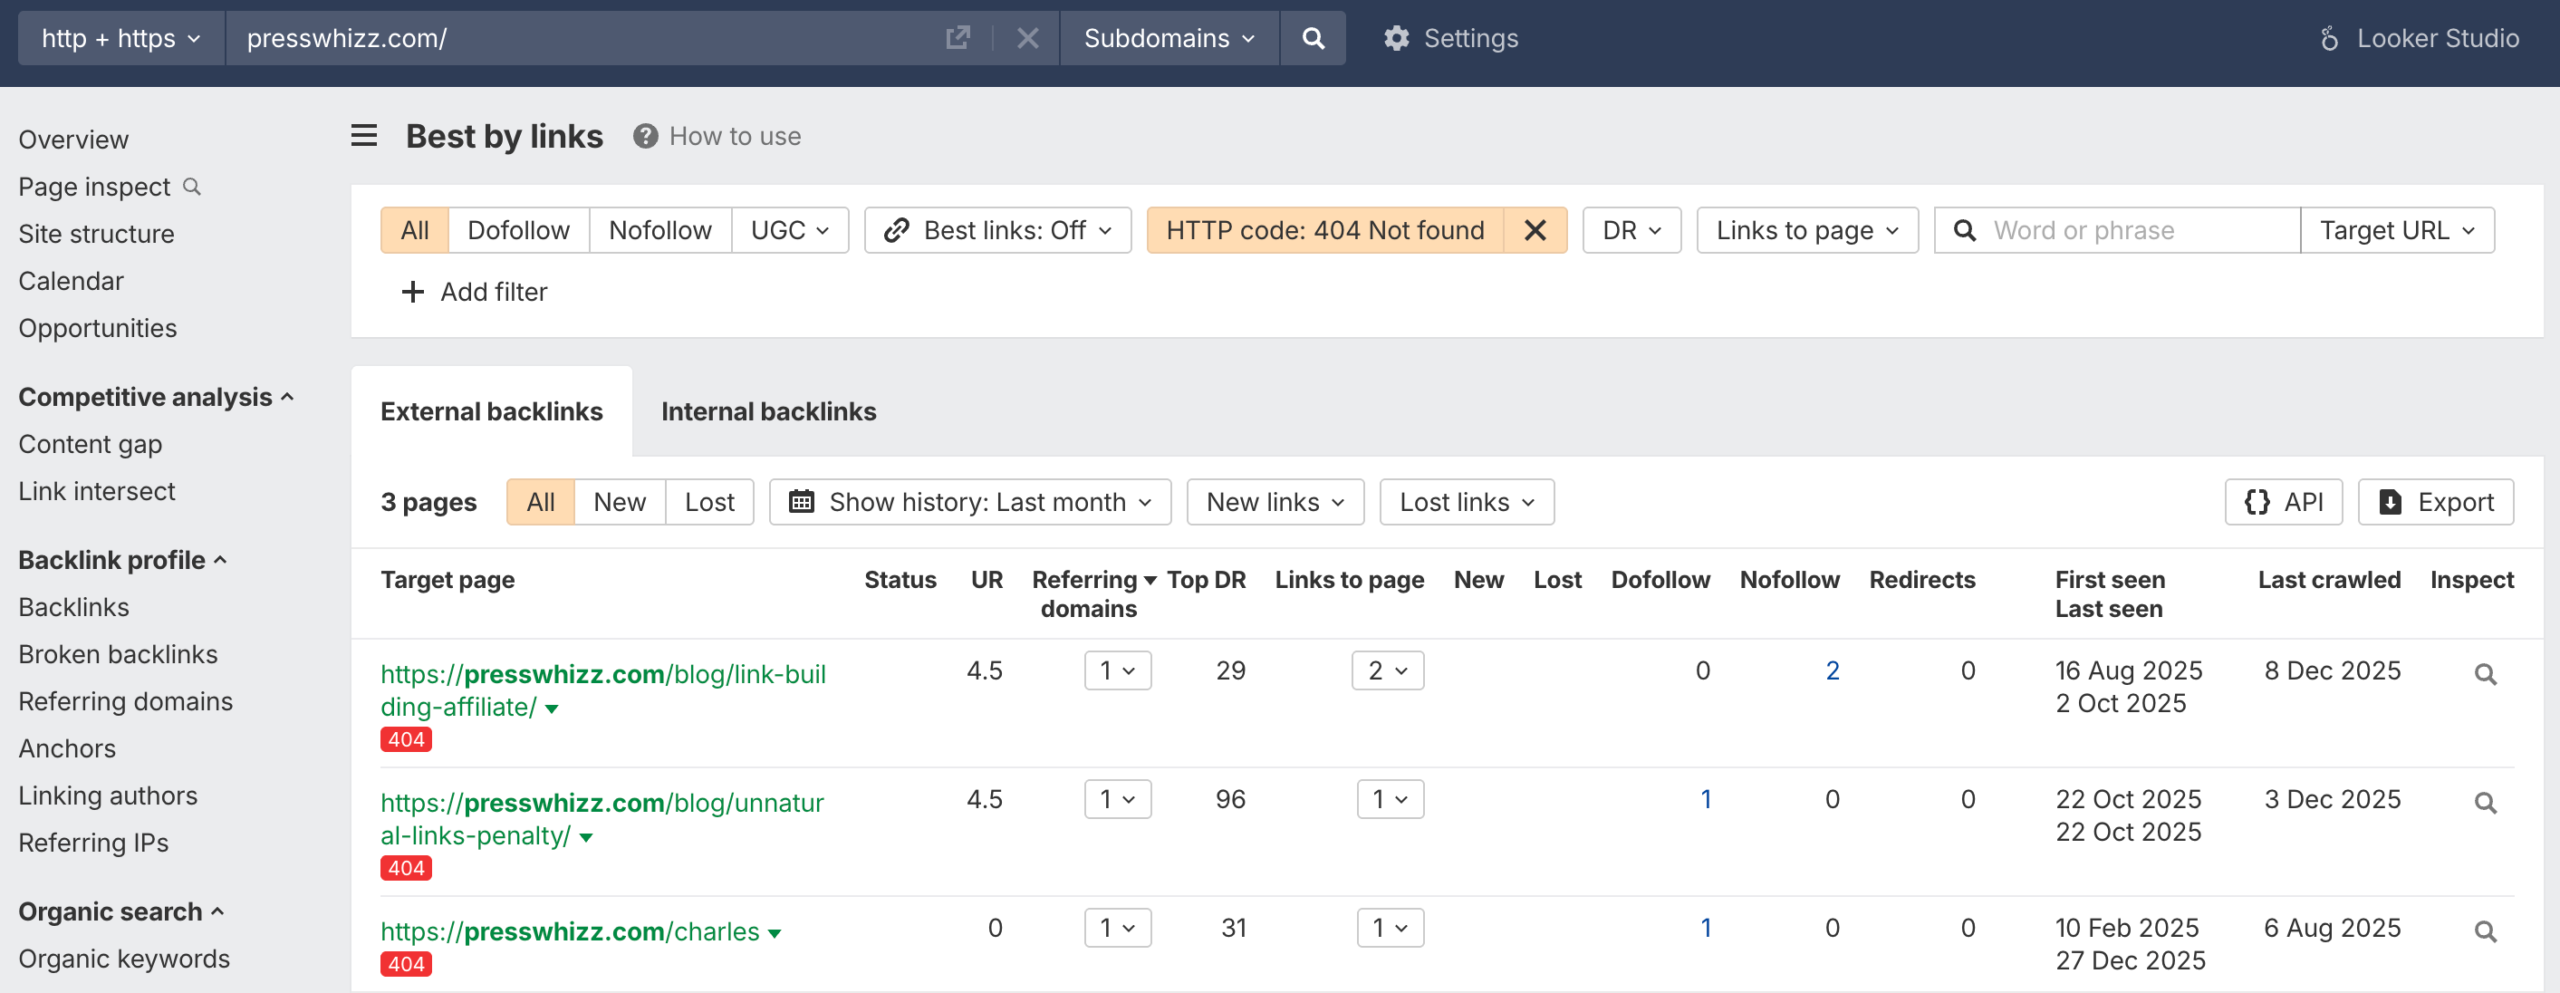Open presswhizz.com in a new tab via external link icon

coord(957,37)
